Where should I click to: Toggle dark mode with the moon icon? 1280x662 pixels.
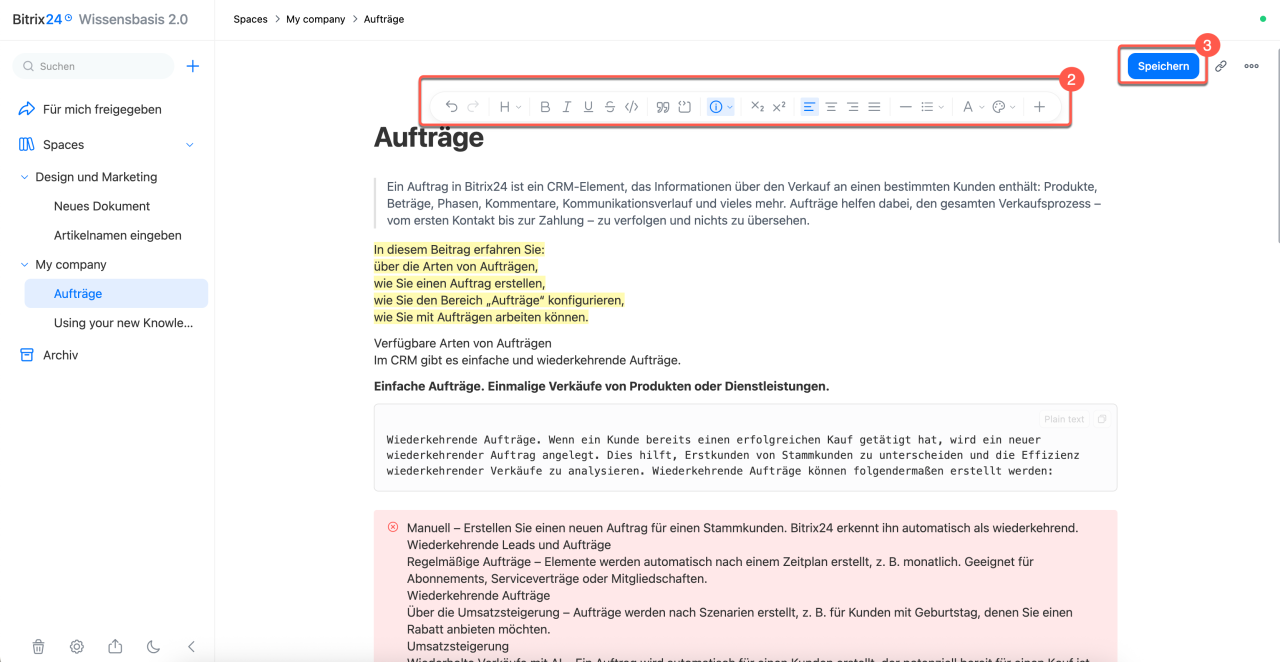click(x=153, y=647)
